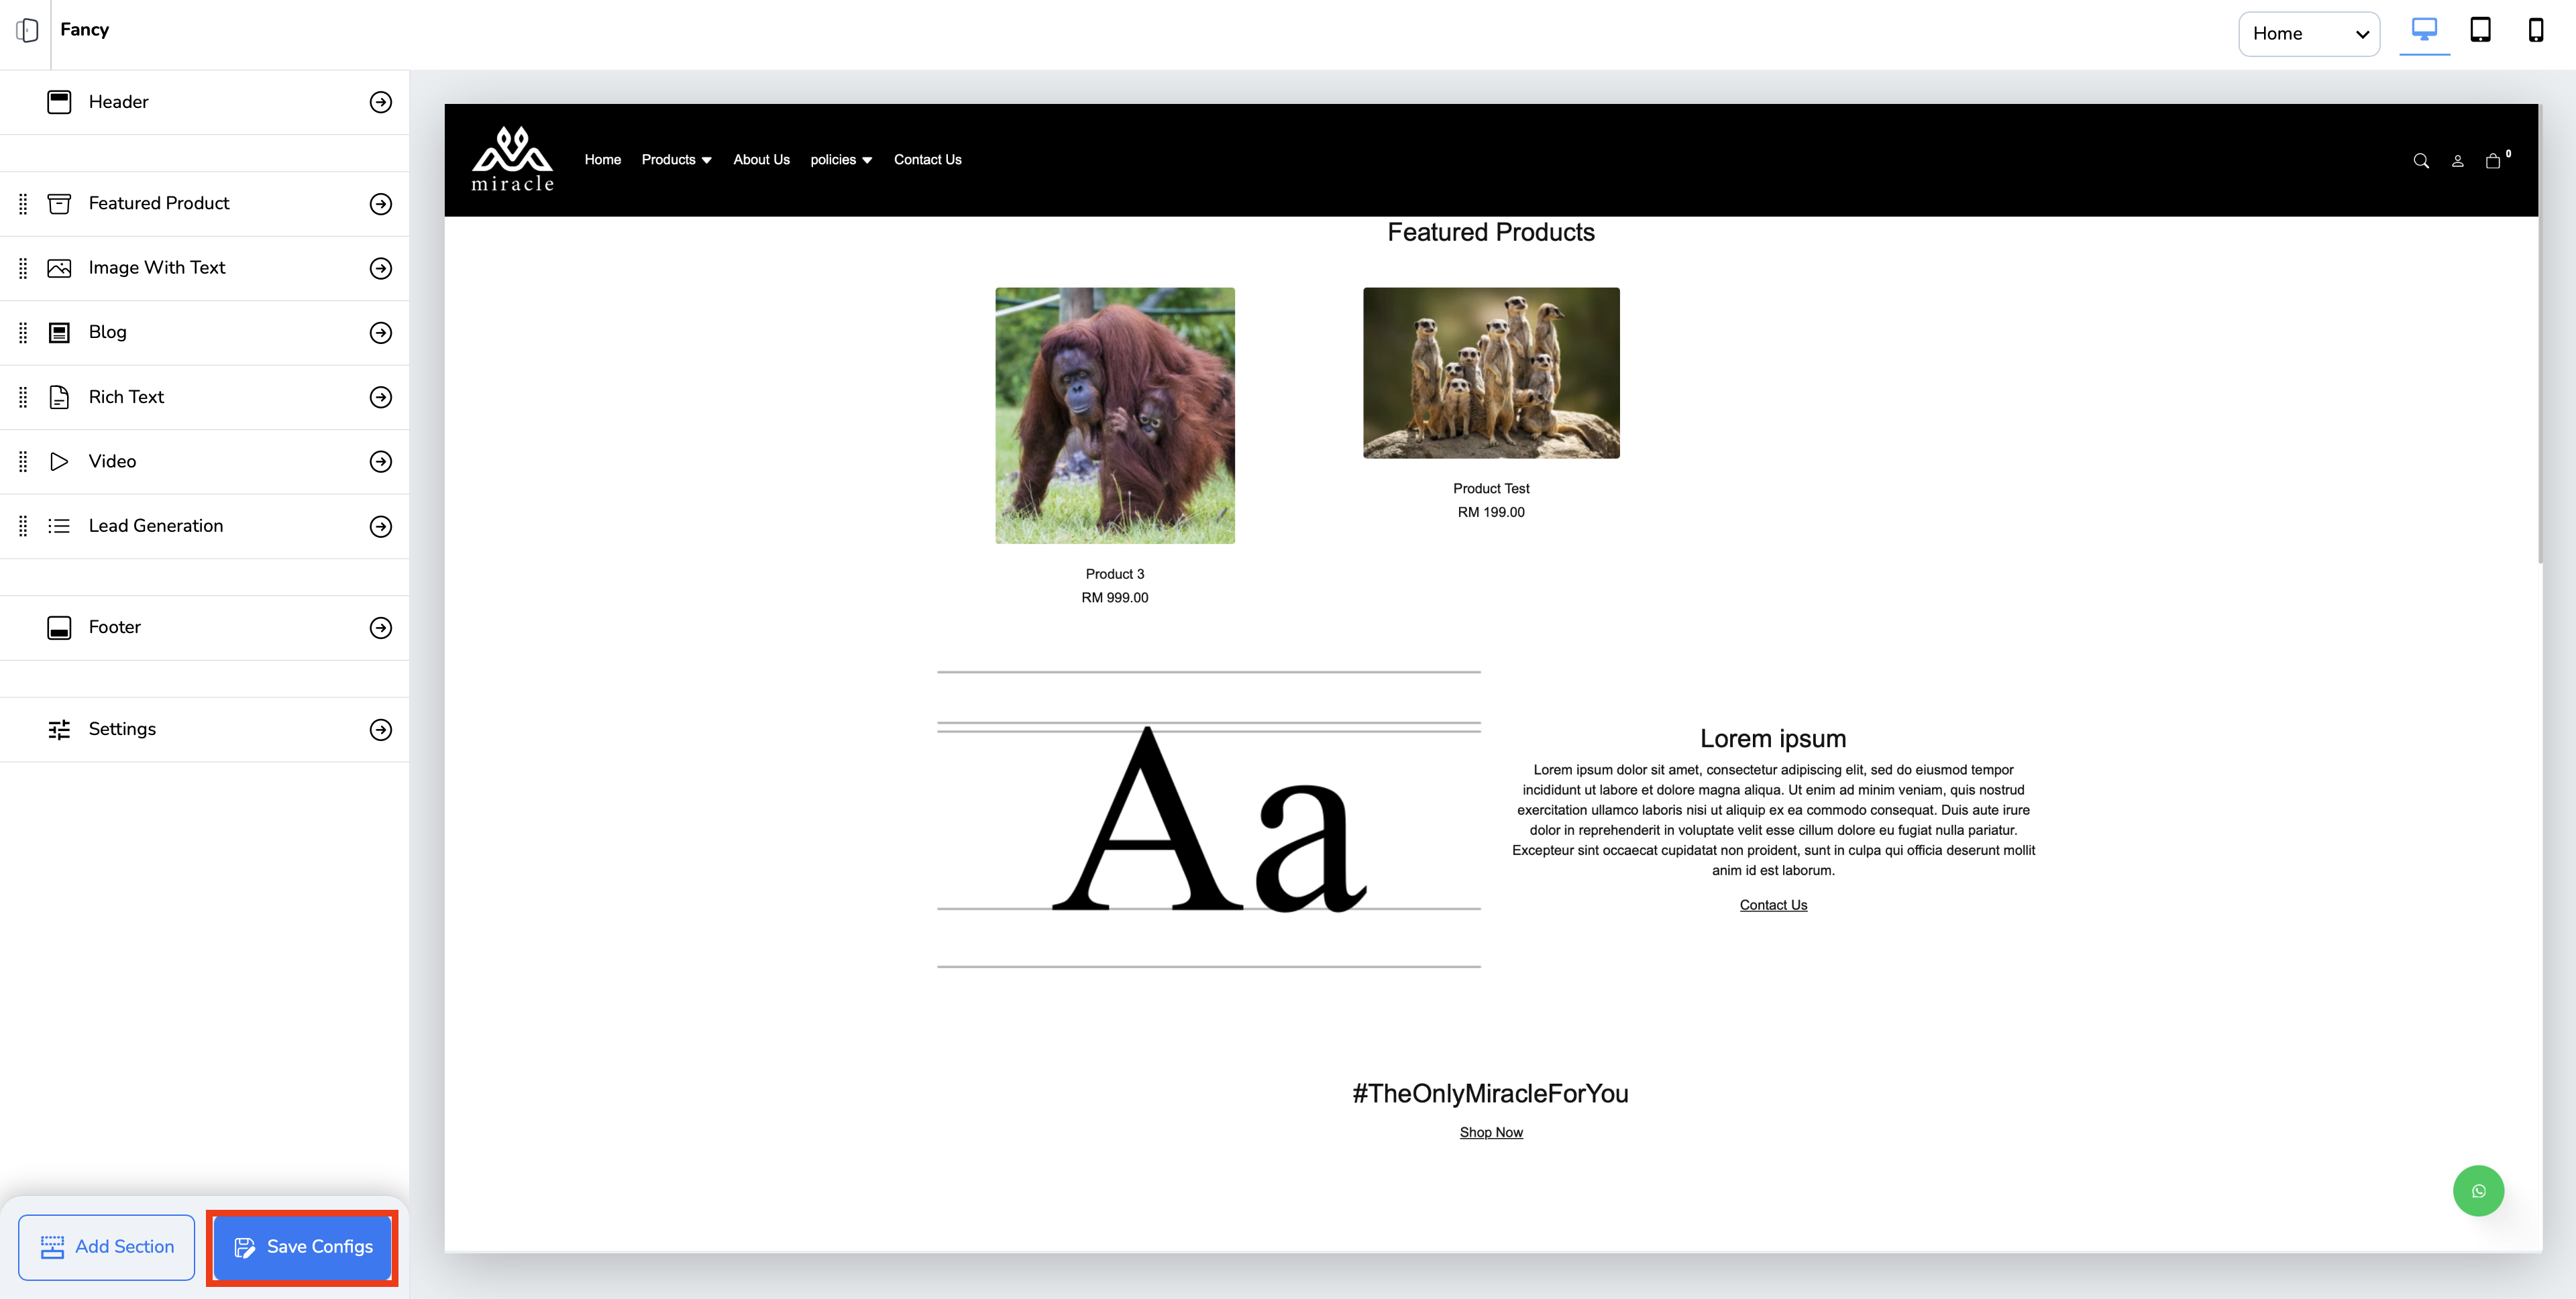2576x1299 pixels.
Task: Click the Add Section button
Action: [x=106, y=1247]
